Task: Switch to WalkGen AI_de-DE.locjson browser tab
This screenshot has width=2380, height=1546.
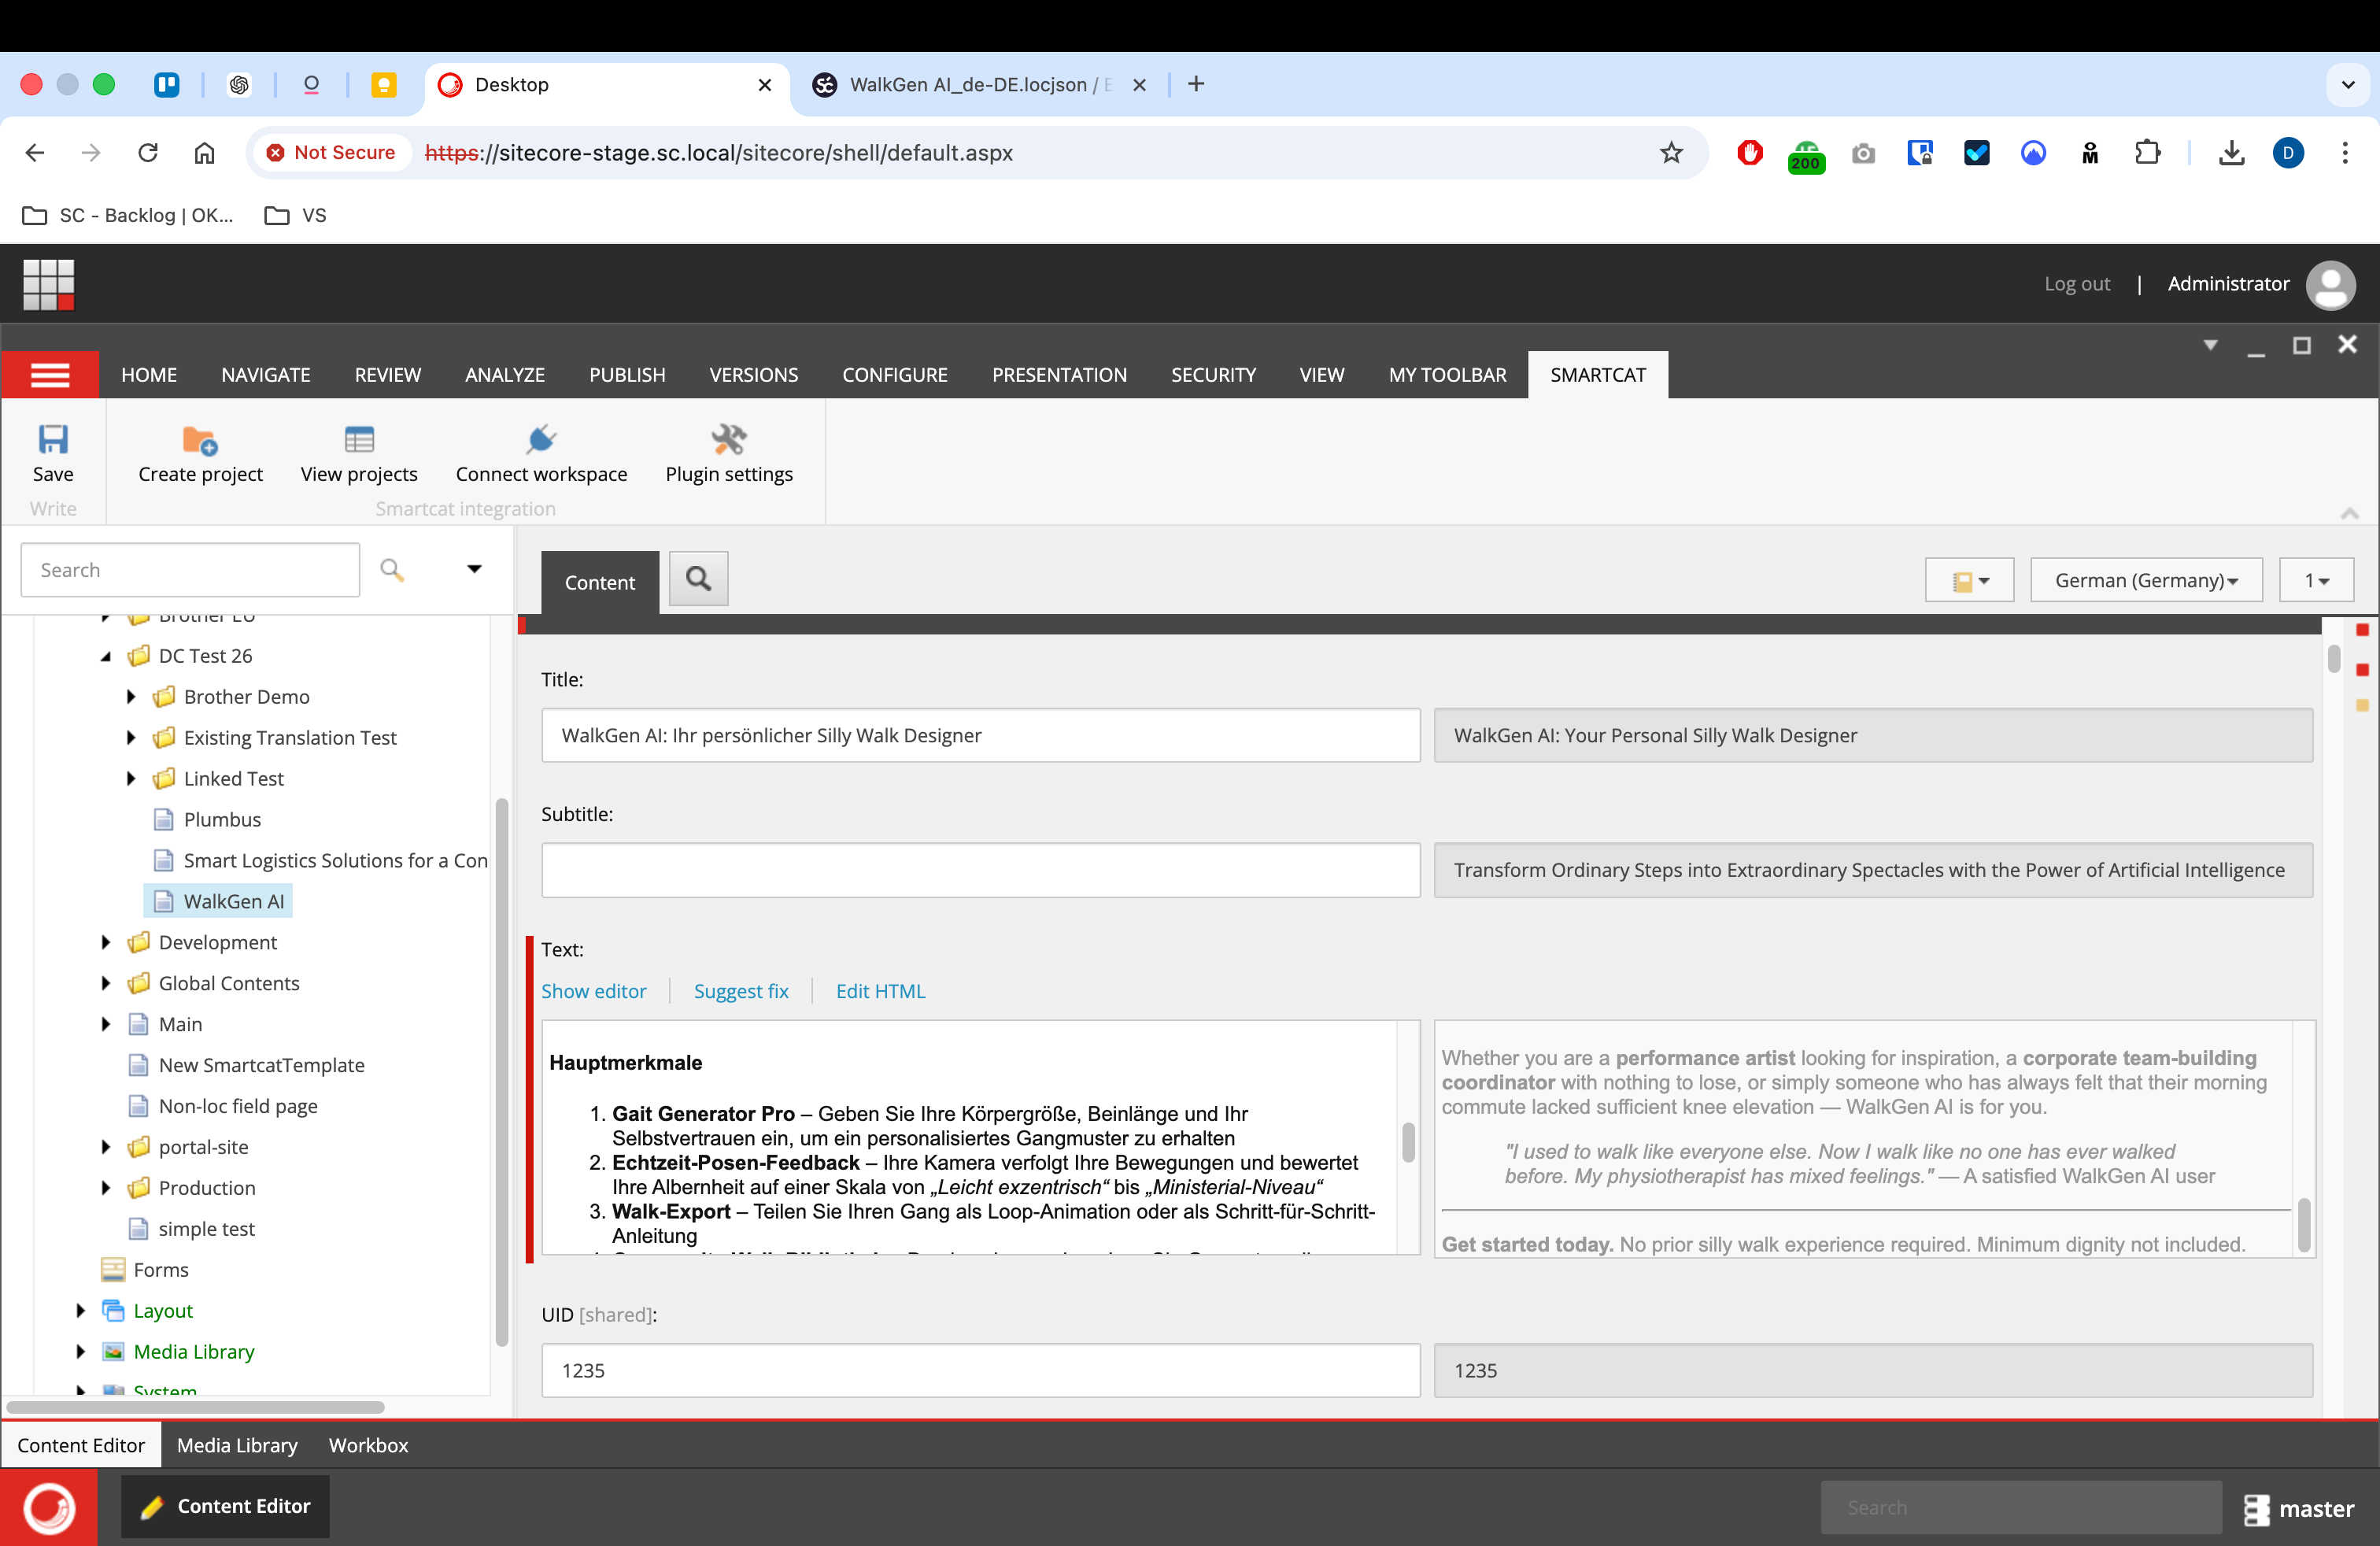Action: 980,85
